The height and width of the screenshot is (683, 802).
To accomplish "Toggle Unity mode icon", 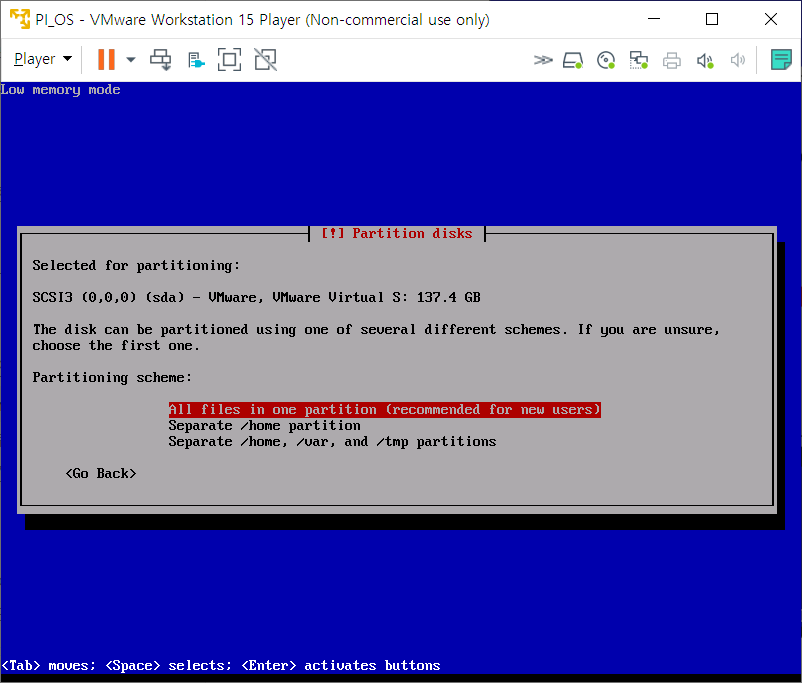I will pyautogui.click(x=265, y=60).
